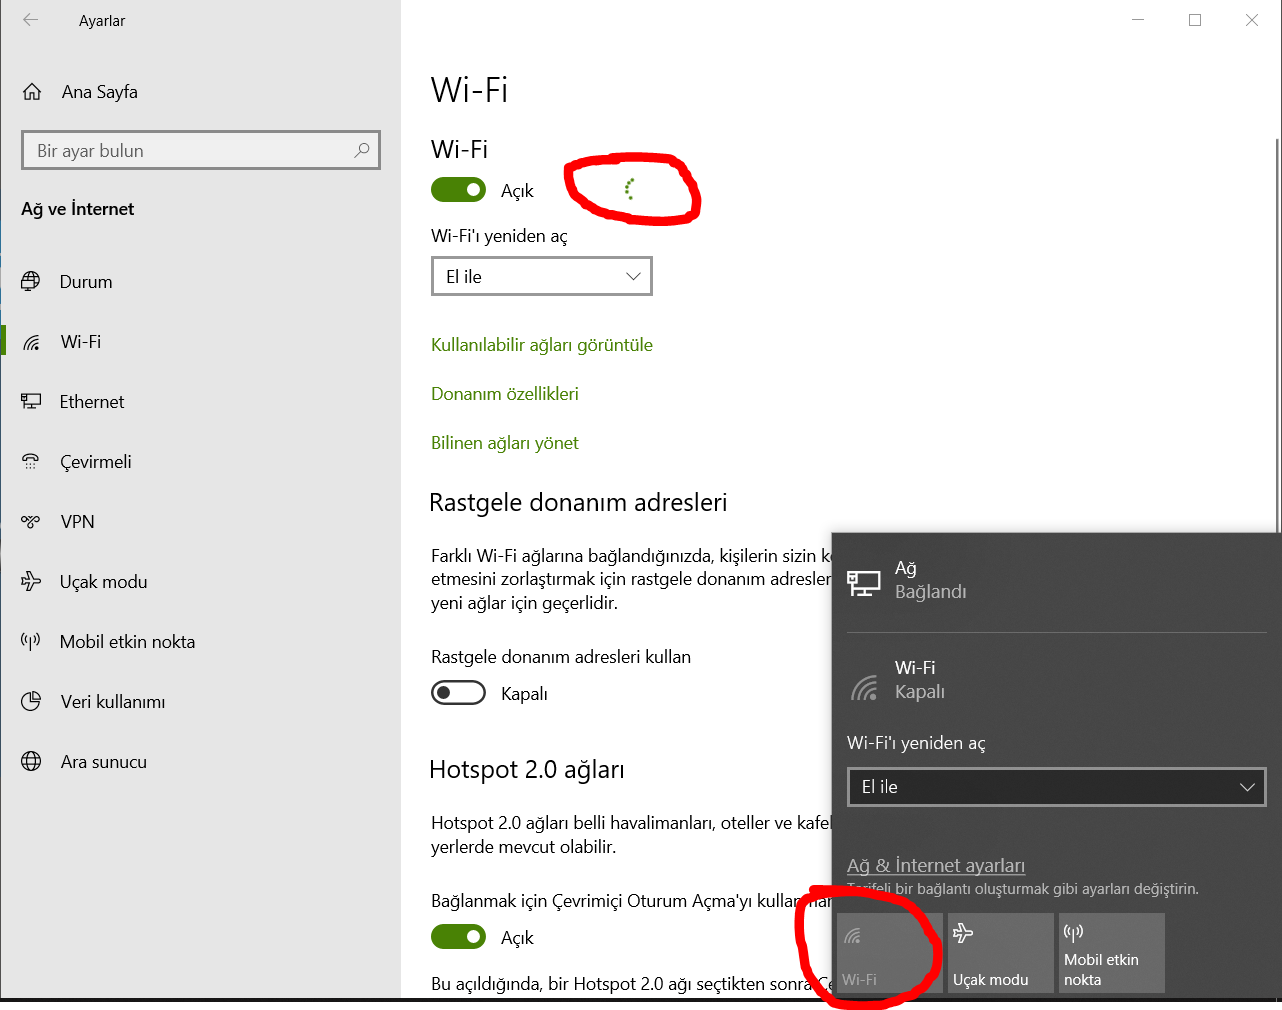Click Bilinen ağları yönet link
Viewport: 1282px width, 1010px height.
[505, 443]
